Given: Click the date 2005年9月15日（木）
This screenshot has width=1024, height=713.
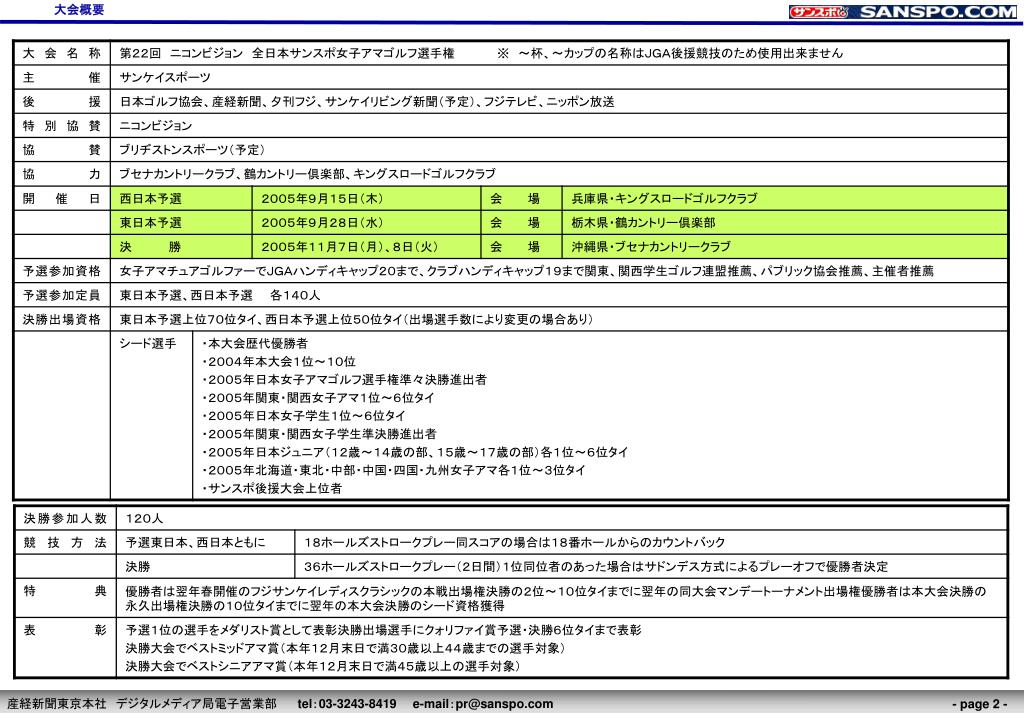Looking at the screenshot, I should (x=322, y=198).
